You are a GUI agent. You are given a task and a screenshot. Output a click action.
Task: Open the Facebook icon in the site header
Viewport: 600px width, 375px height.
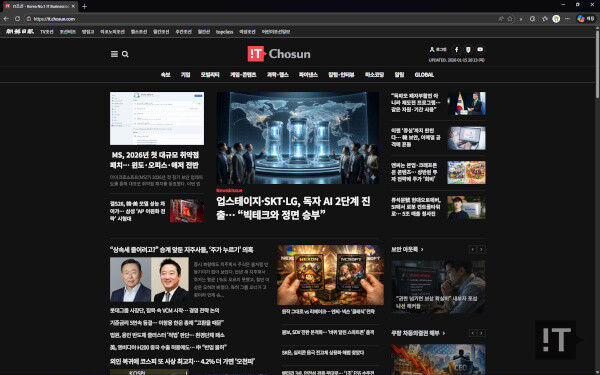(x=456, y=49)
